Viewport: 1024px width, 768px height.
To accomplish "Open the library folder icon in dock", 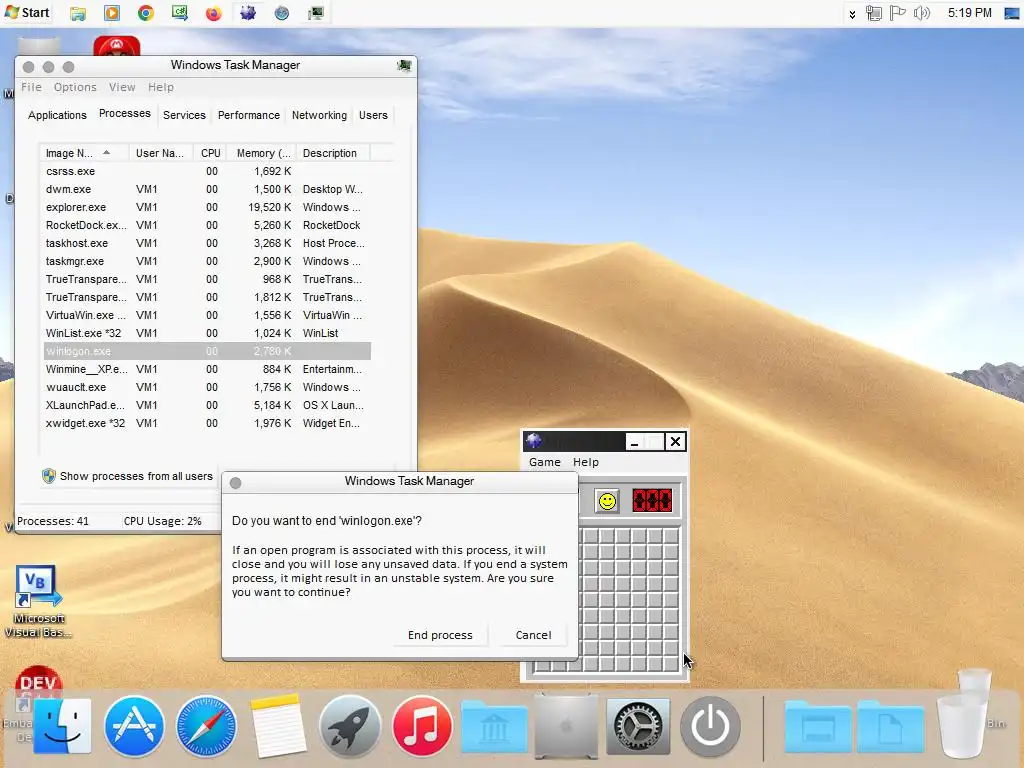I will (494, 728).
